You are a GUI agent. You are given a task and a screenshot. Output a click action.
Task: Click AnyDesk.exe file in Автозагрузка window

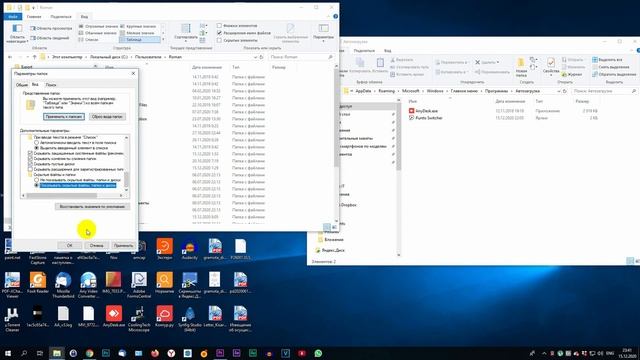pyautogui.click(x=423, y=111)
